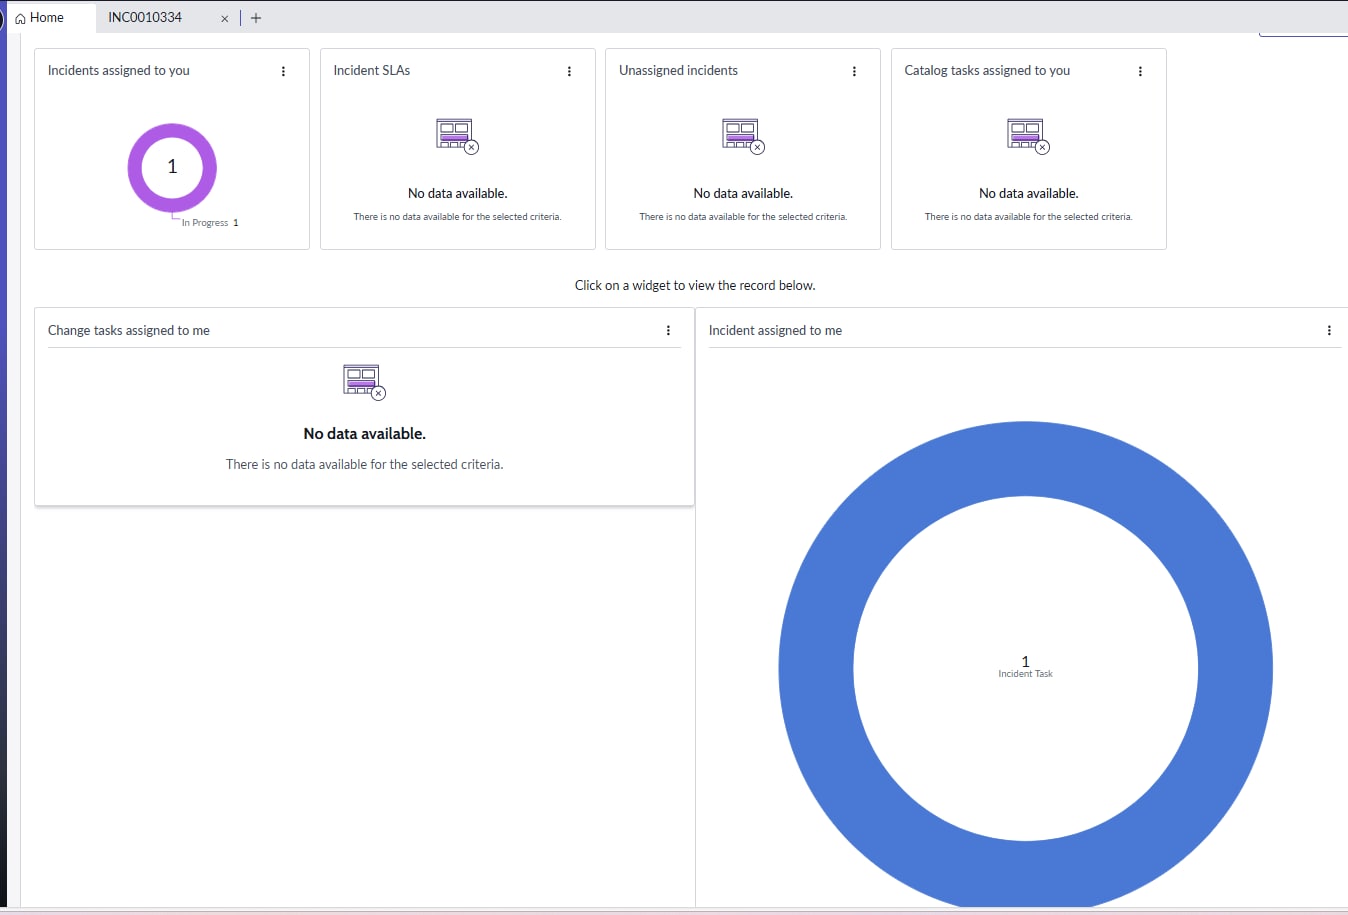The height and width of the screenshot is (915, 1348).
Task: Click the 'Click on a widget' hint text
Action: tap(695, 286)
